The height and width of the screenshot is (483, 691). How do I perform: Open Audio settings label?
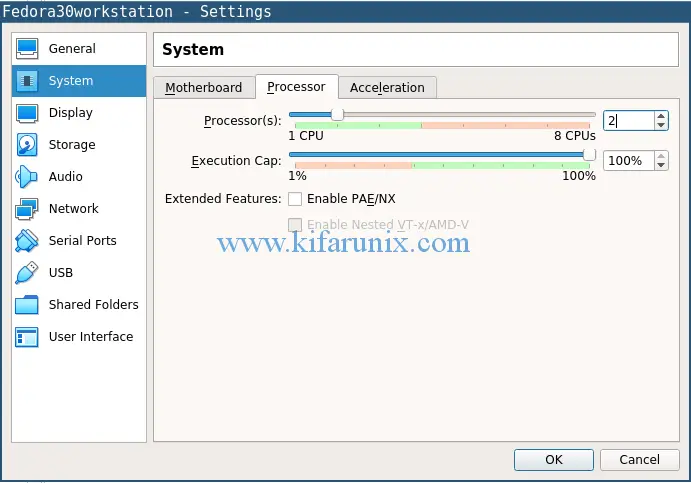coord(66,177)
